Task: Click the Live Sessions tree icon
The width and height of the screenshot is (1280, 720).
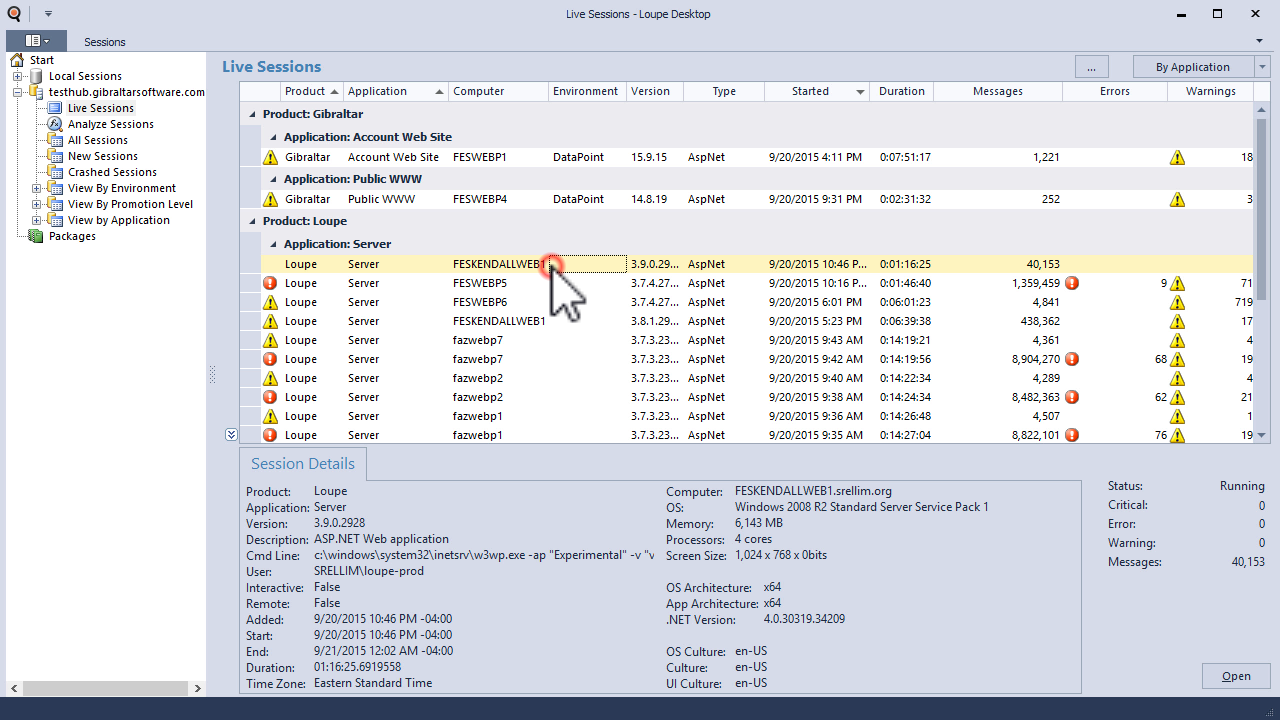Action: [55, 108]
